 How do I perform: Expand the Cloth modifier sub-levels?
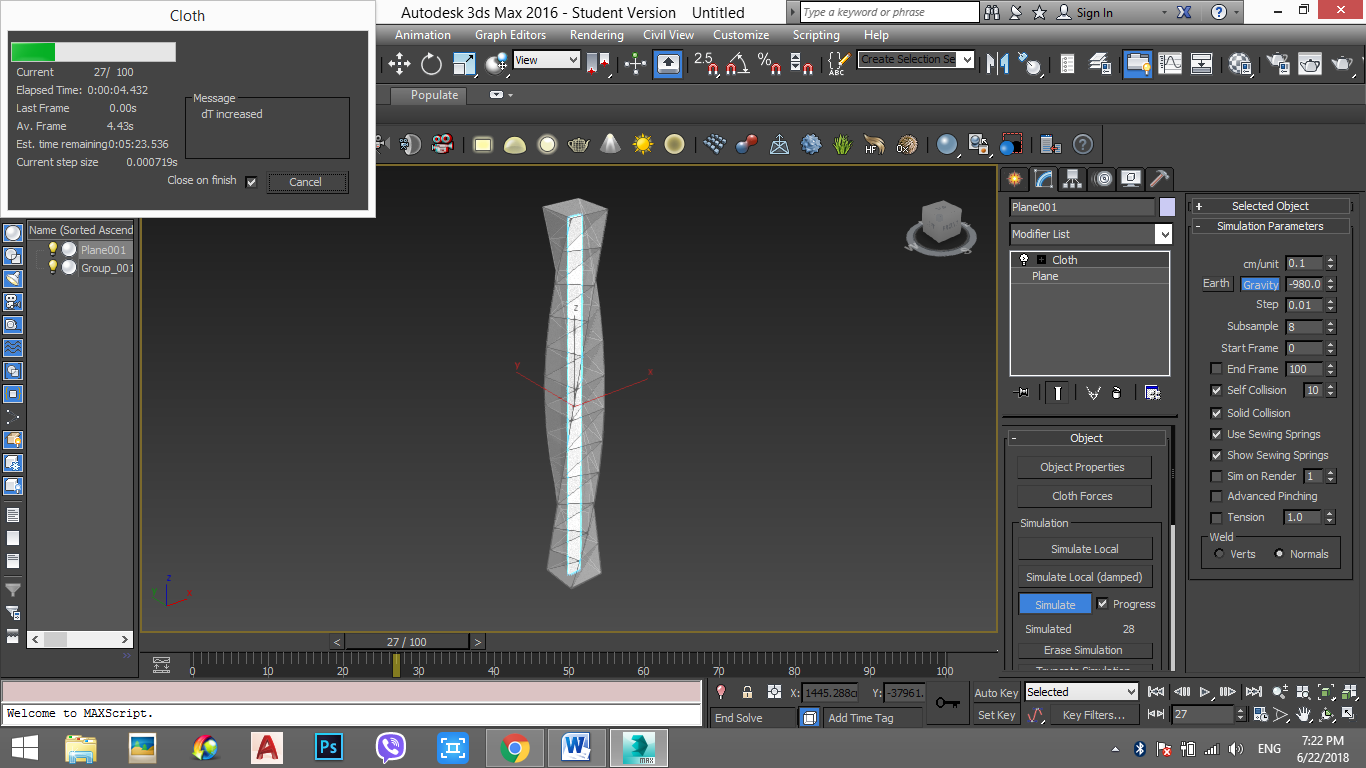point(1040,259)
